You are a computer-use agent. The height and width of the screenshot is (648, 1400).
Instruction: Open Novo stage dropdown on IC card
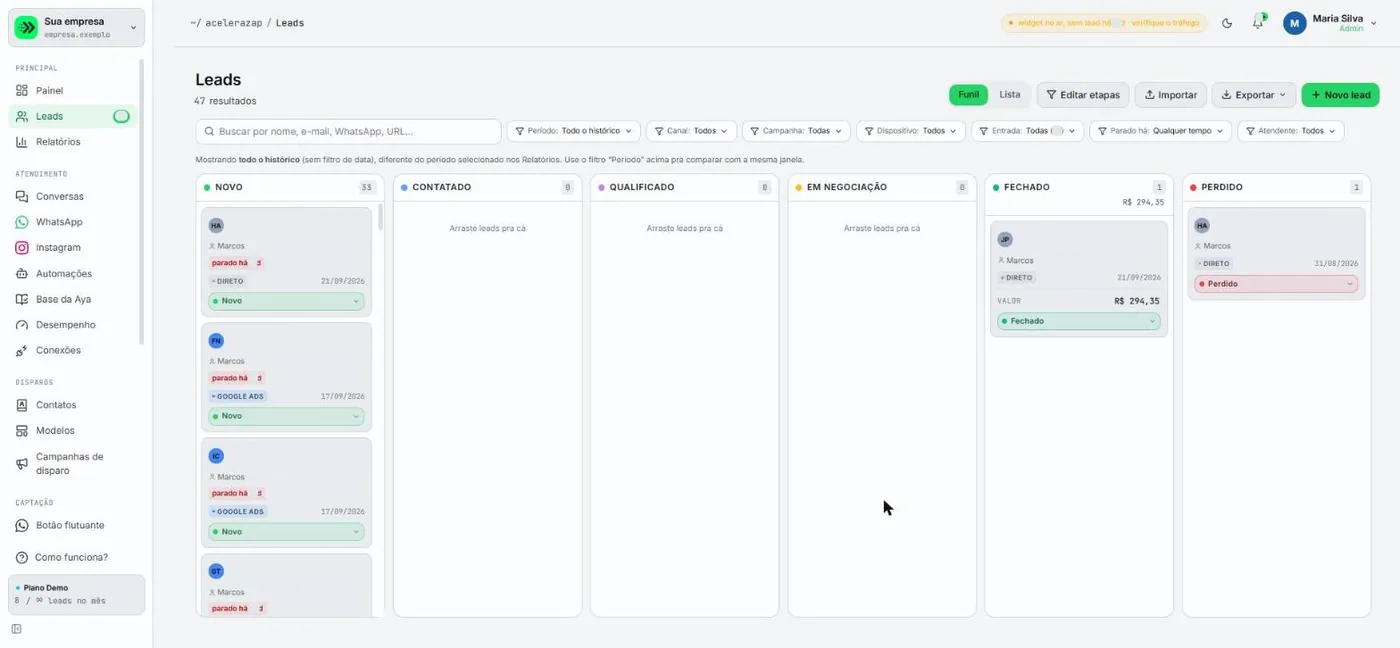(286, 532)
